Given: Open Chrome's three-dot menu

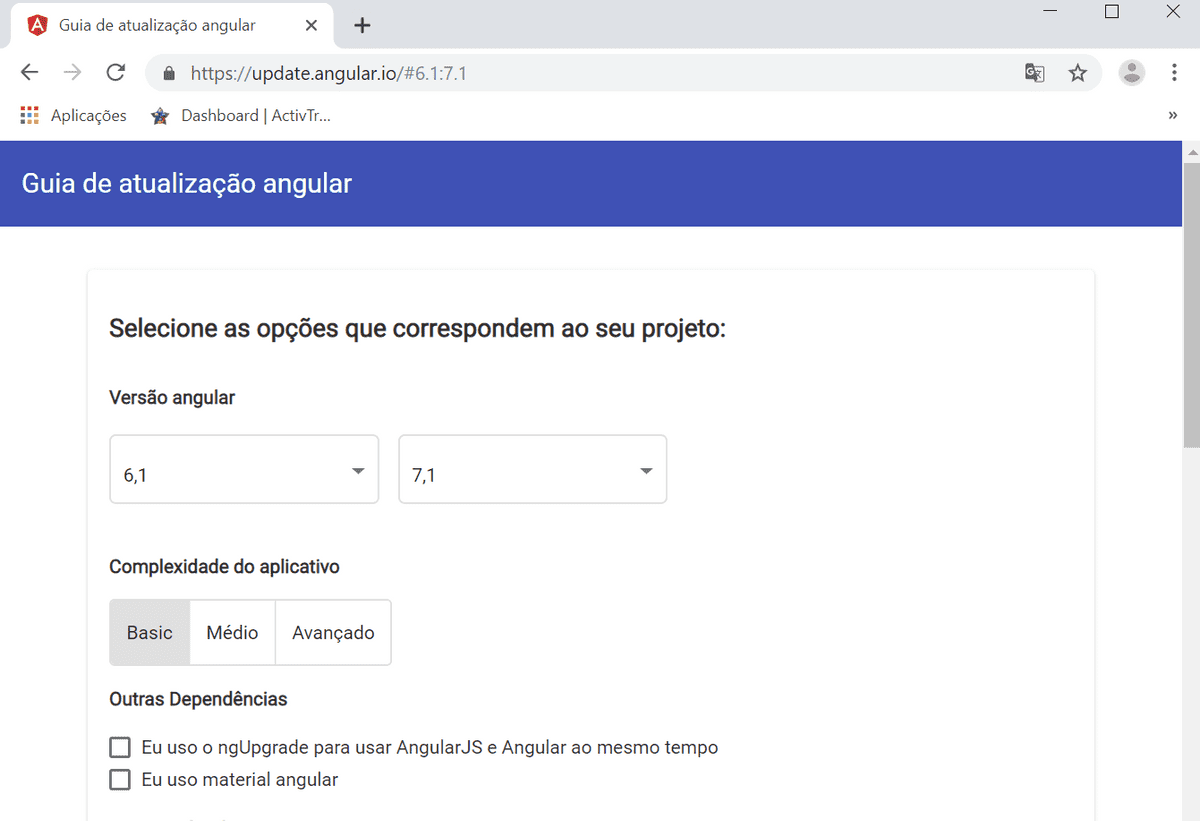Looking at the screenshot, I should pos(1174,72).
